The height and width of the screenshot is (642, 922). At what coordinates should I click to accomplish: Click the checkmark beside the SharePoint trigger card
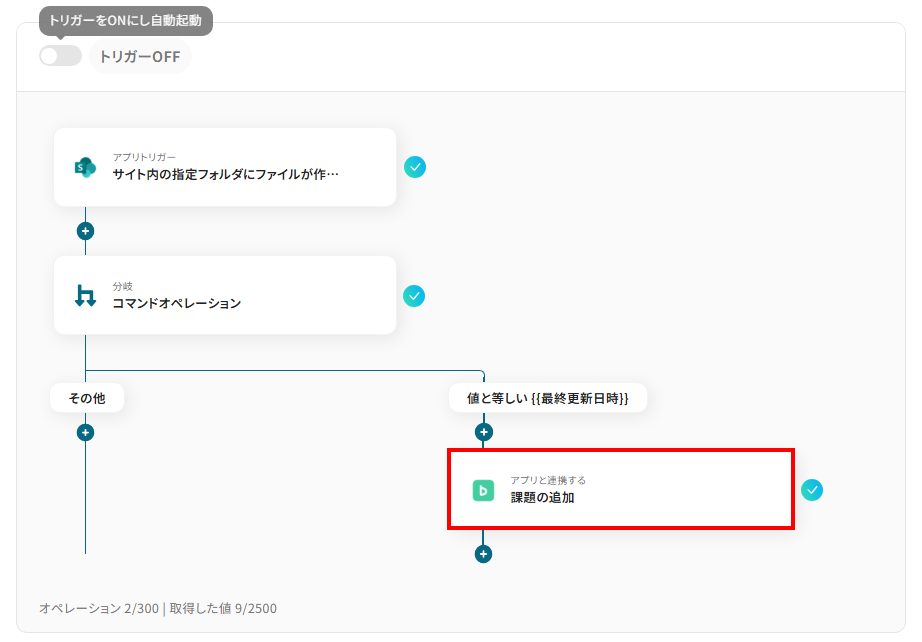coord(415,167)
